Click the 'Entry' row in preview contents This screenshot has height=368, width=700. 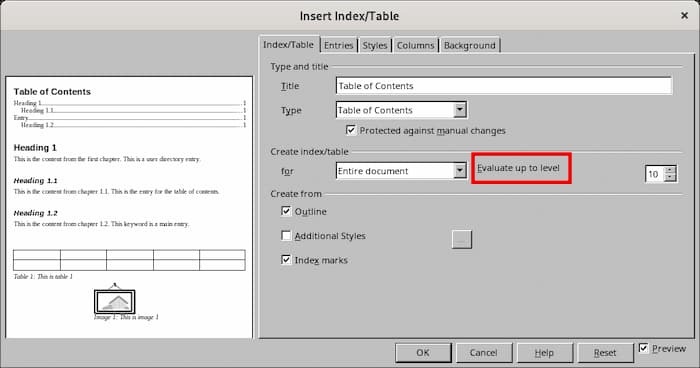coord(129,118)
